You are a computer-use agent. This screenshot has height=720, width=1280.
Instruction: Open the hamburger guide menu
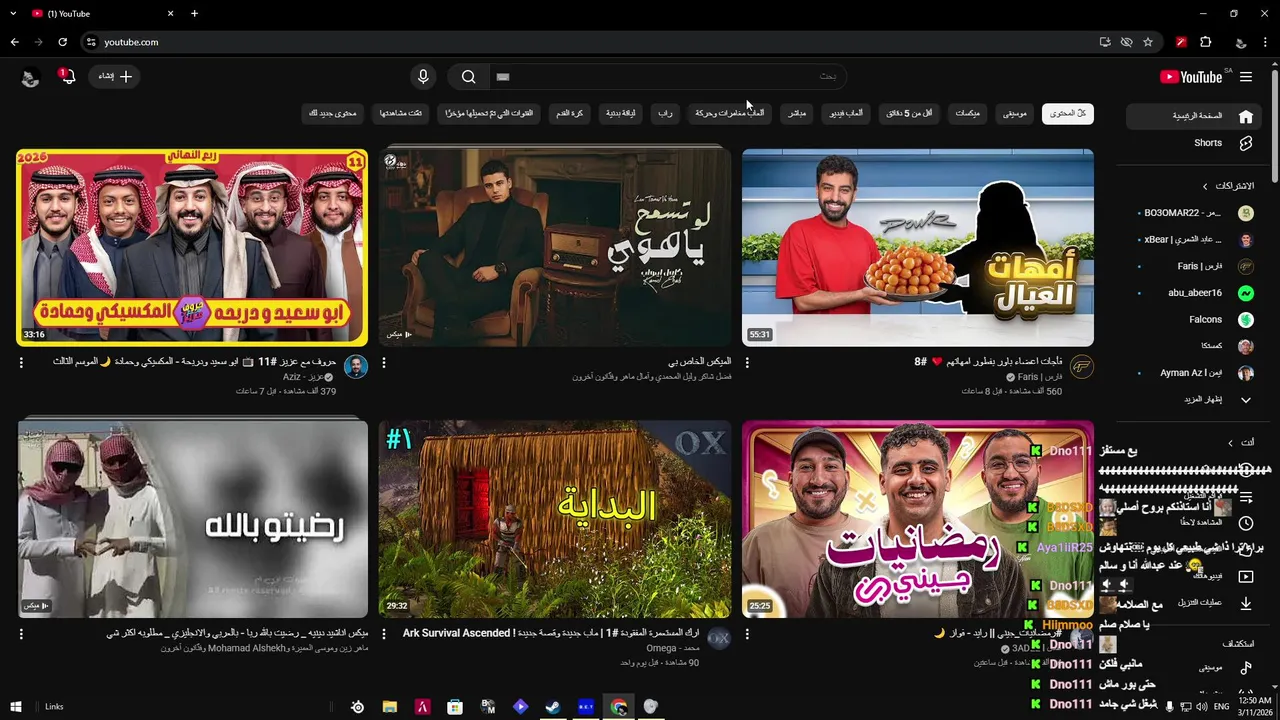1246,77
